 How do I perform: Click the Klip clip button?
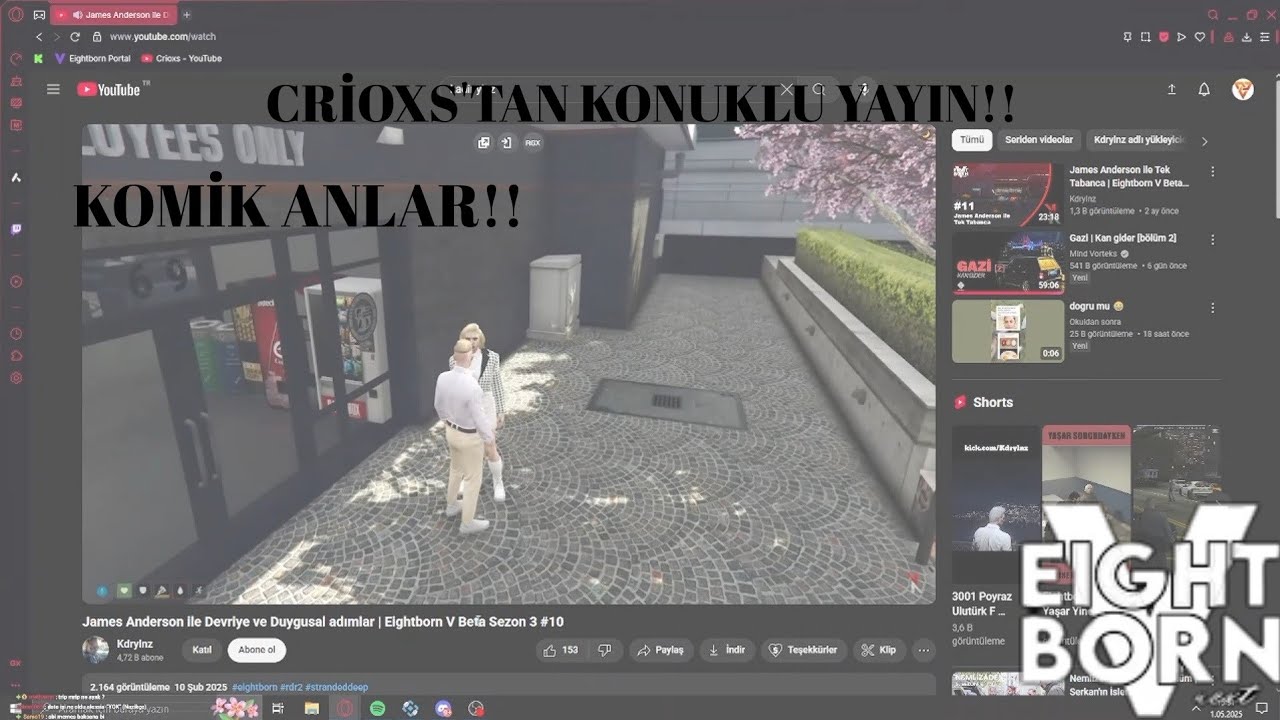pos(878,650)
